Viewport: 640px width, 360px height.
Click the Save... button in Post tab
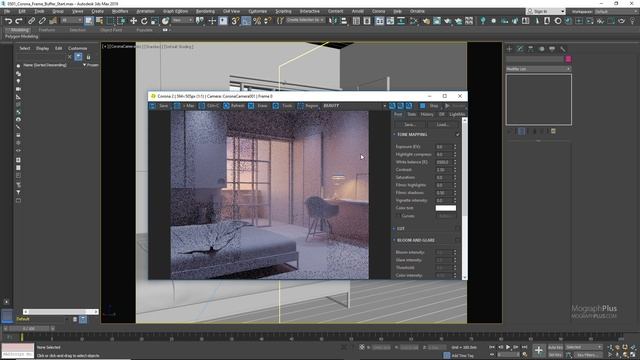(x=409, y=124)
